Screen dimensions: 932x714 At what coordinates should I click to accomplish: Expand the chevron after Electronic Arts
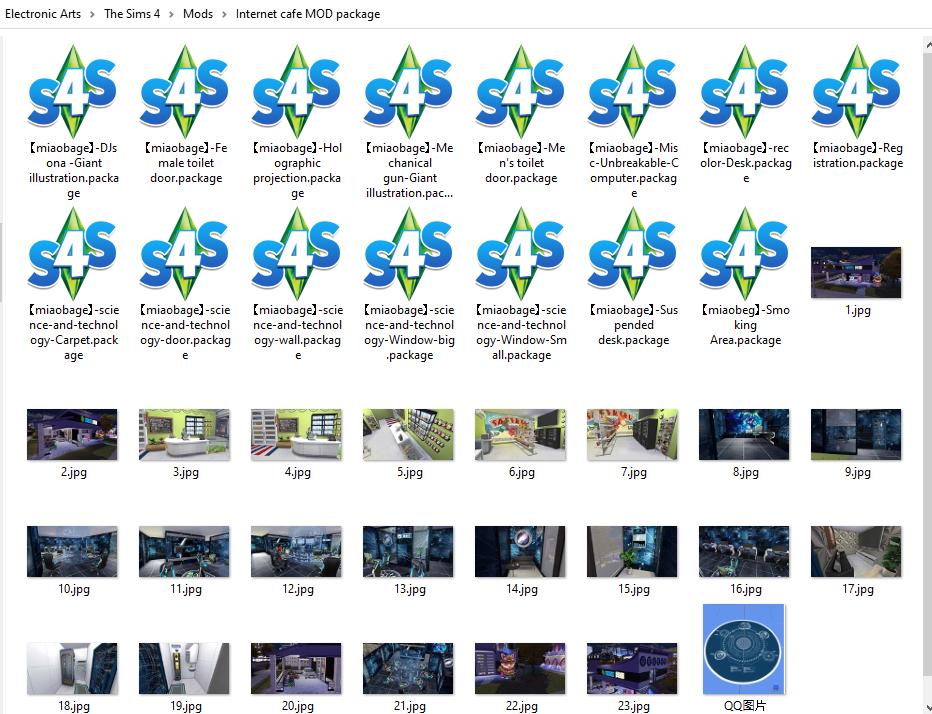(x=93, y=14)
